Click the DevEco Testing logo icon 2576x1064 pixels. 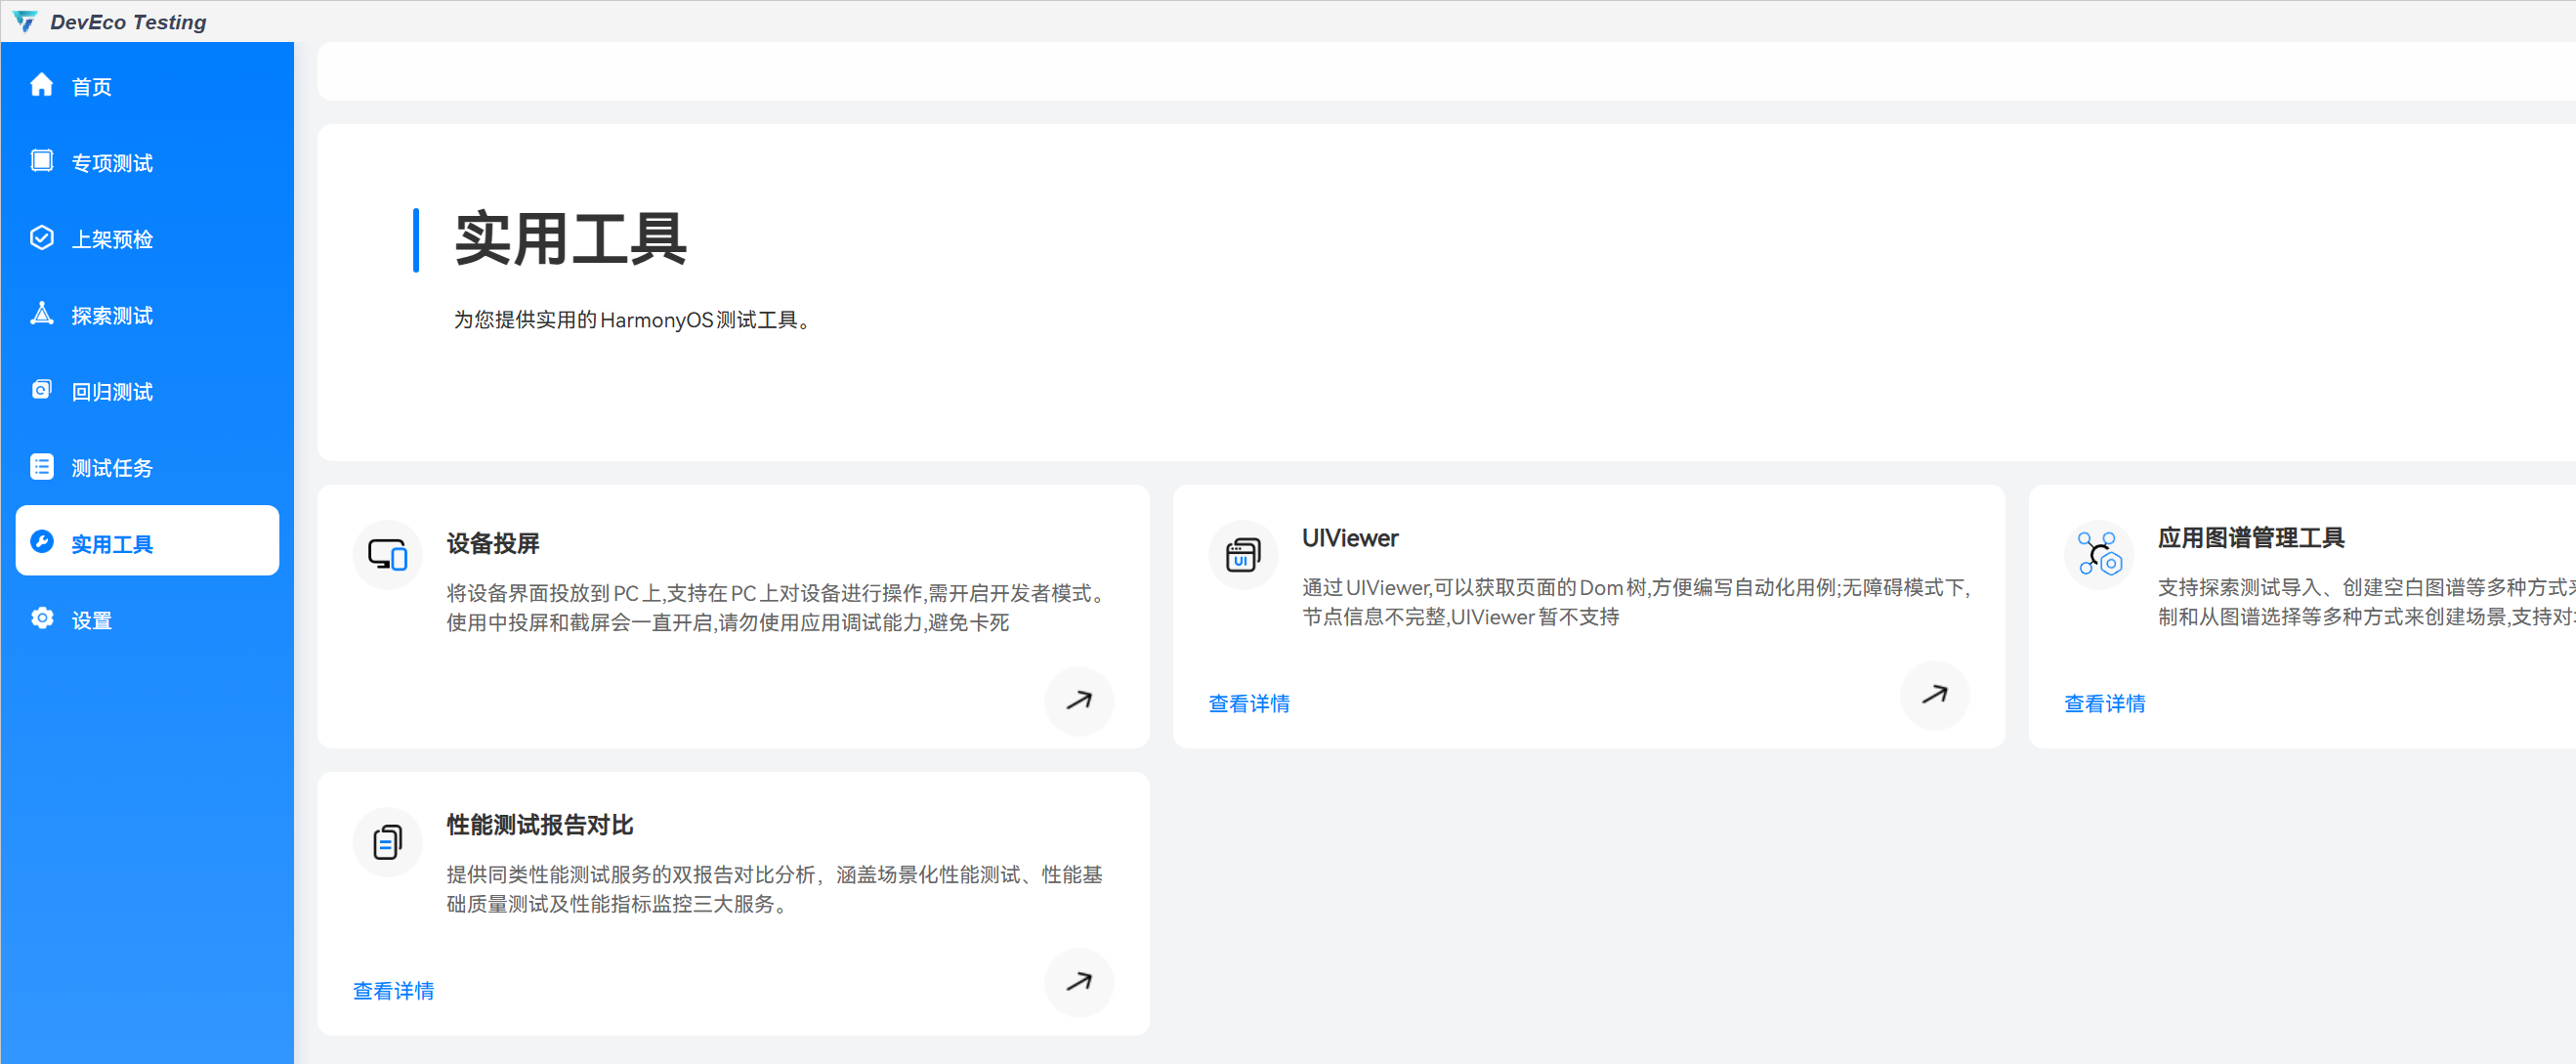(25, 21)
